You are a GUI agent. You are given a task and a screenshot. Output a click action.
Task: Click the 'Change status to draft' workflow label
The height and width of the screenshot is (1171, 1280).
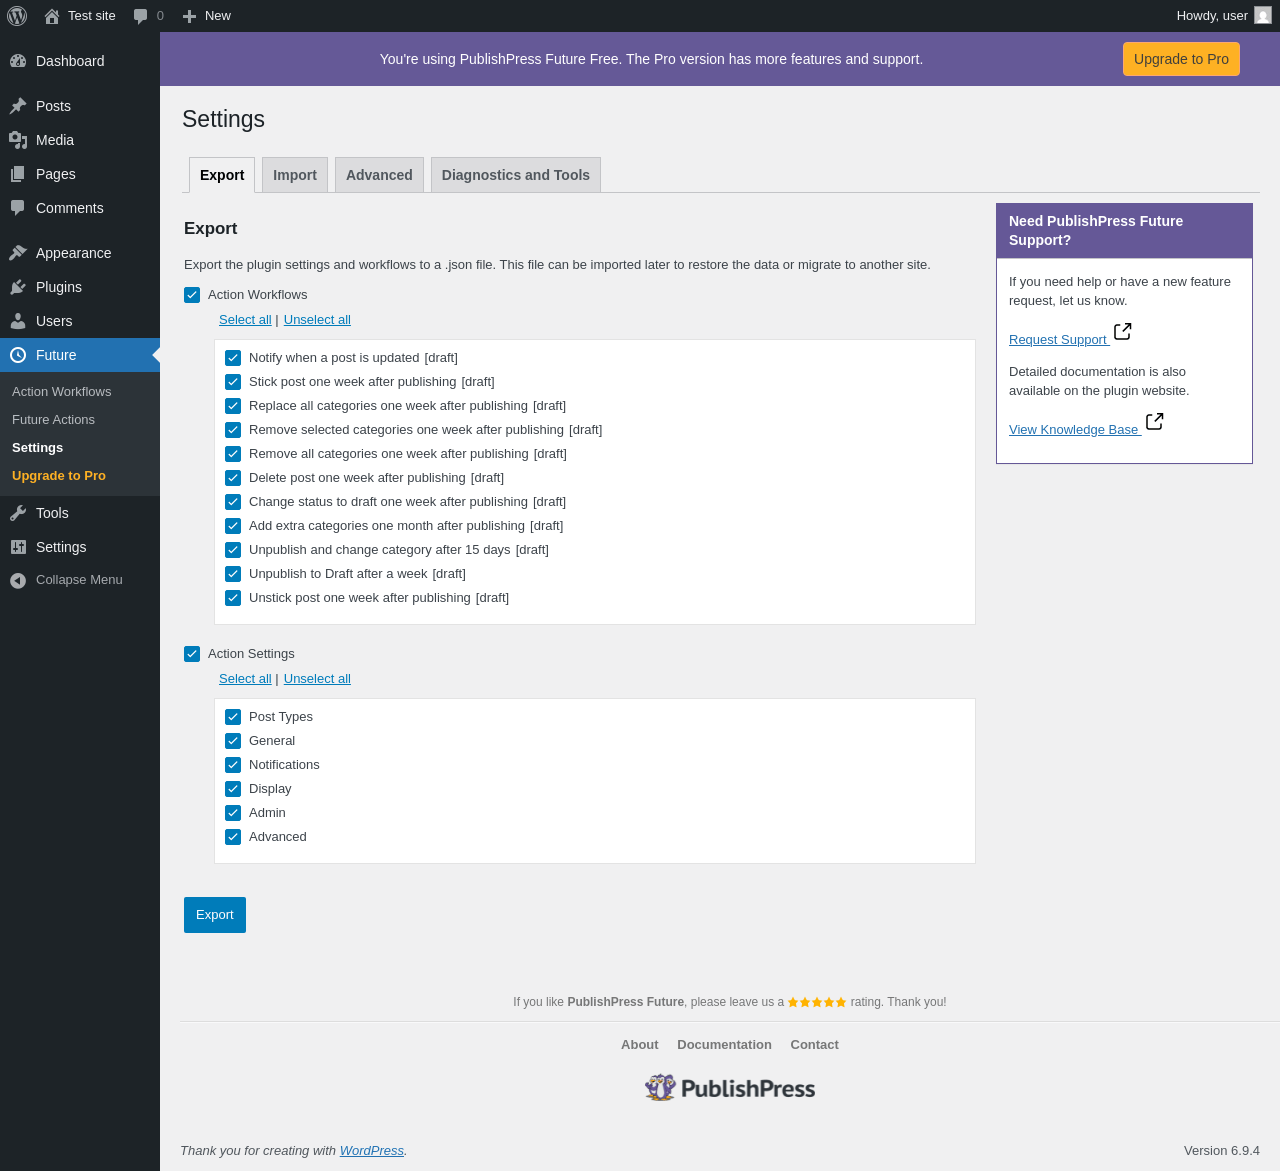point(388,502)
